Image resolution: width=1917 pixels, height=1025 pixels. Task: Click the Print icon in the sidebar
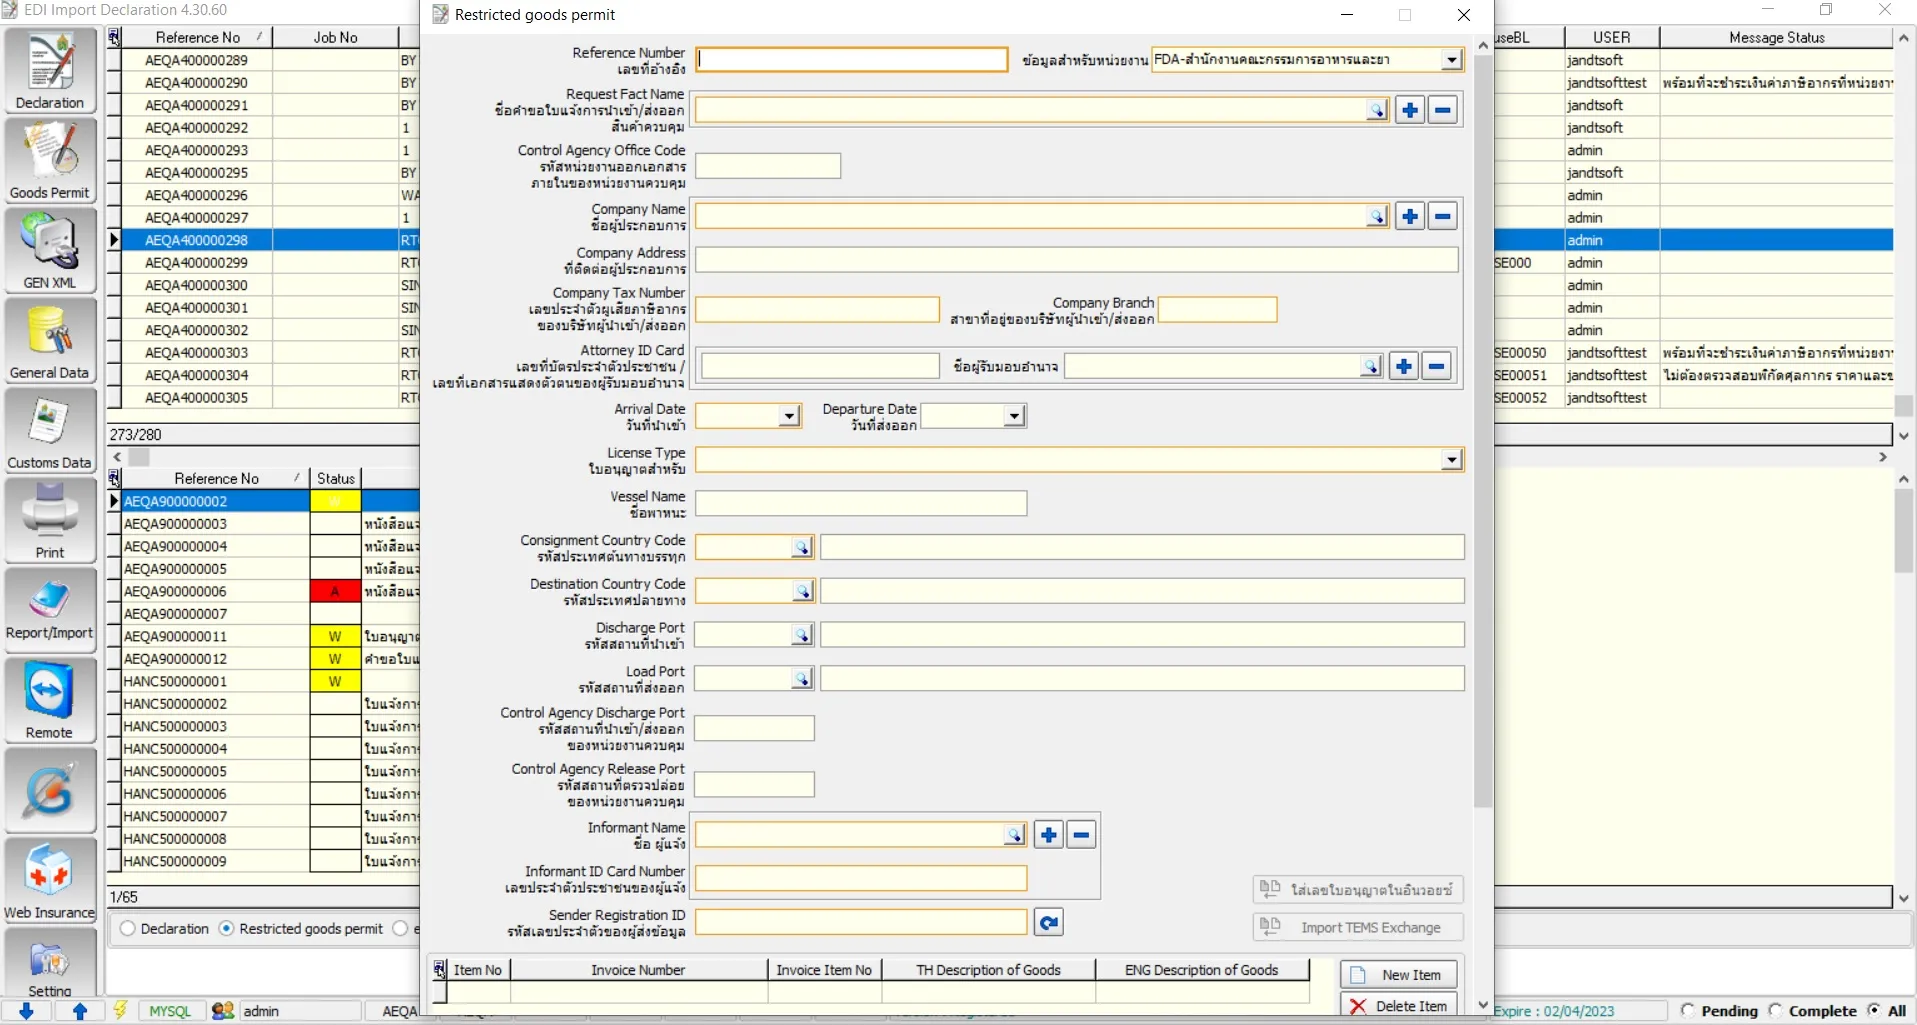50,520
